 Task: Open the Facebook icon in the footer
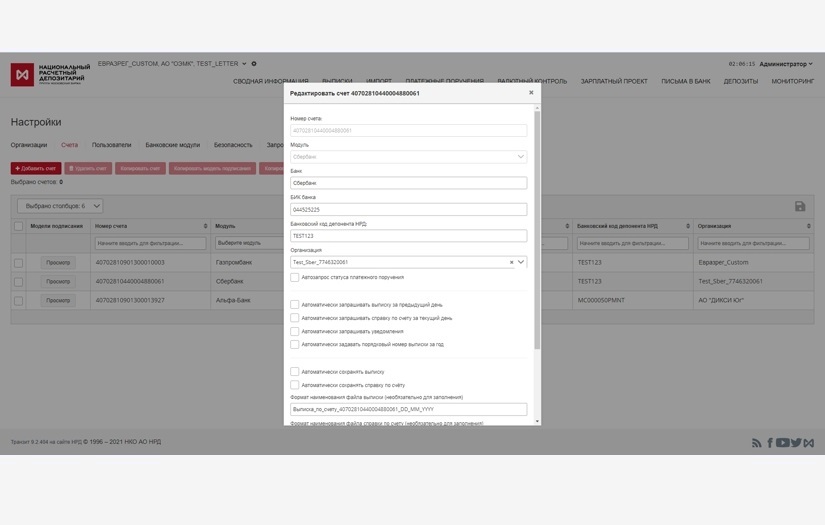pyautogui.click(x=770, y=443)
